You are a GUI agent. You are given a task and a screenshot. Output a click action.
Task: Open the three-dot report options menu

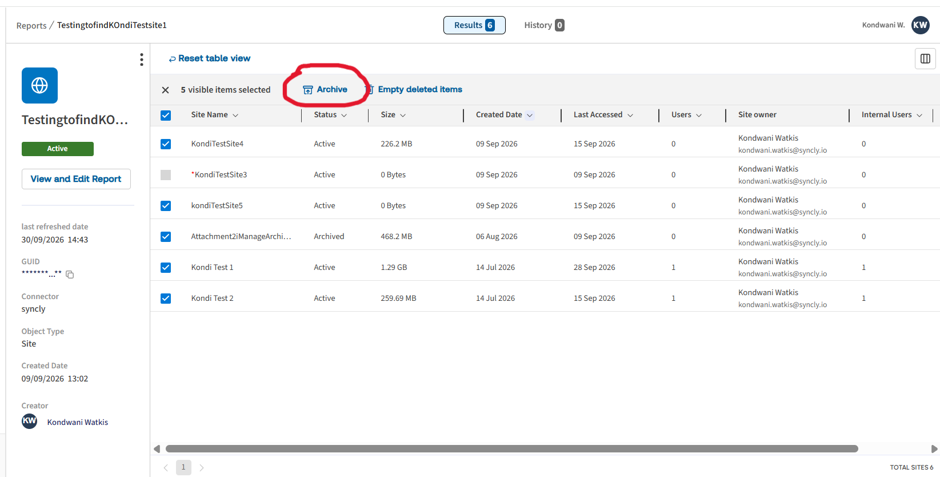click(141, 59)
